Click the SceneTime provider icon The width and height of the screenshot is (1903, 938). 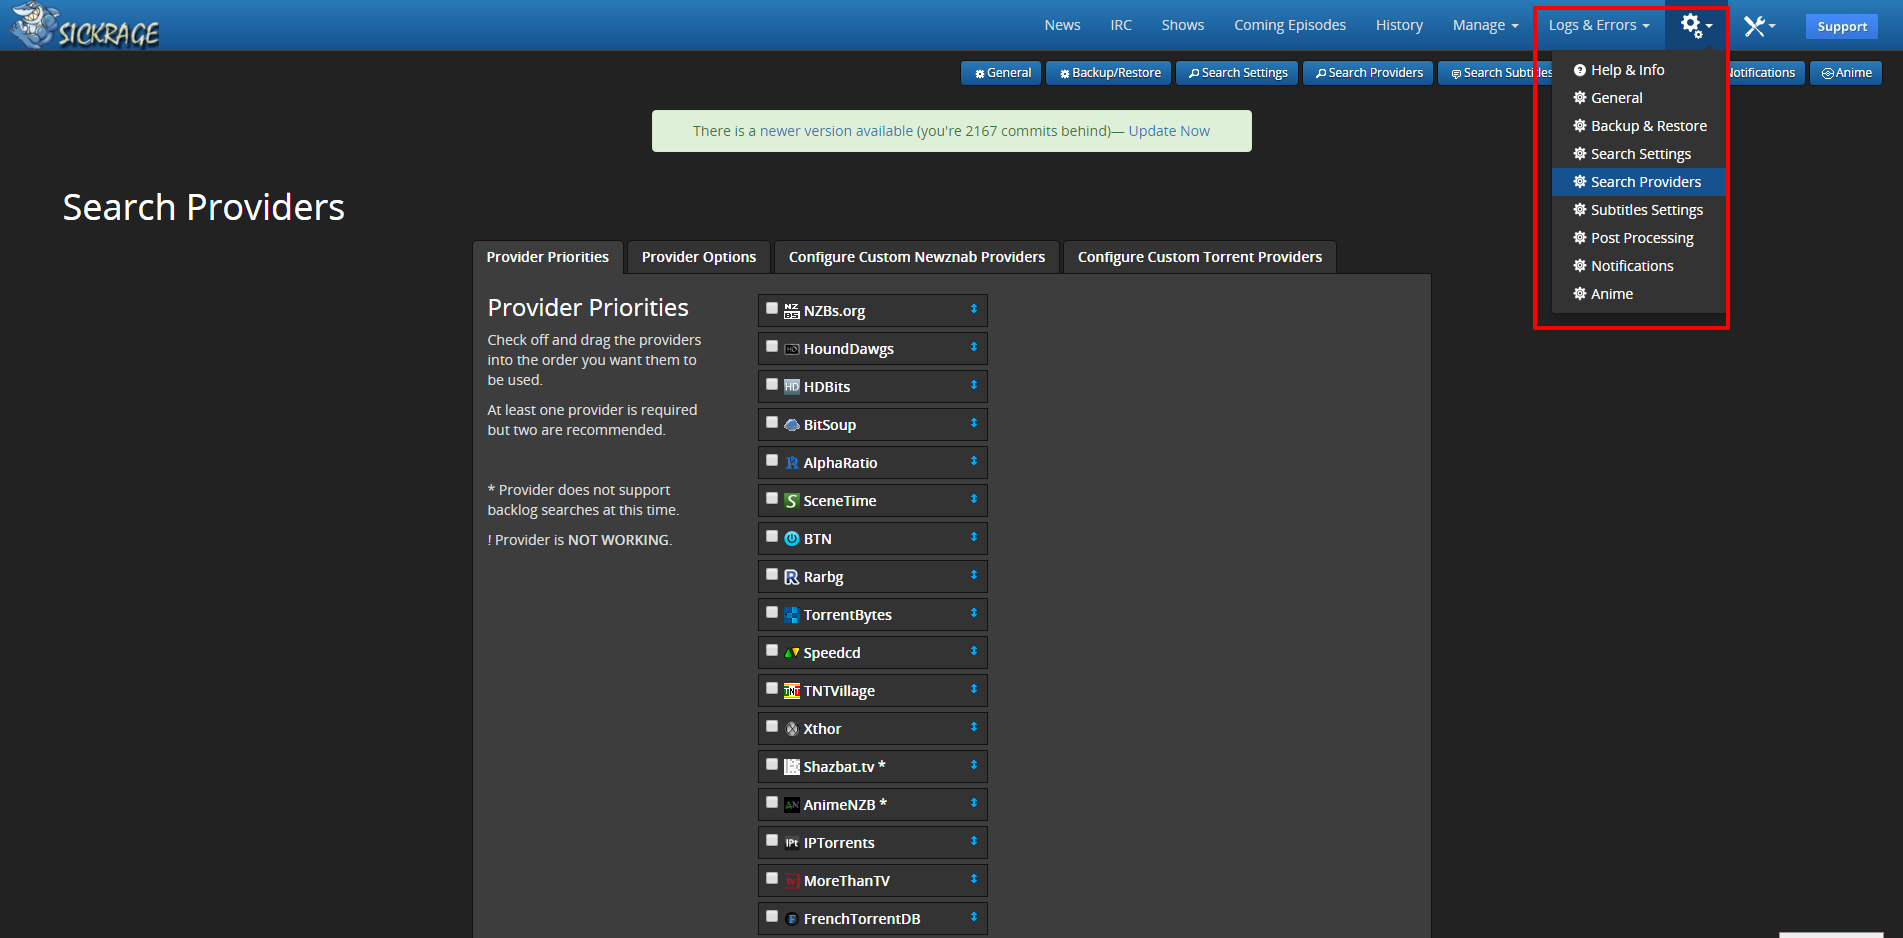pyautogui.click(x=792, y=501)
